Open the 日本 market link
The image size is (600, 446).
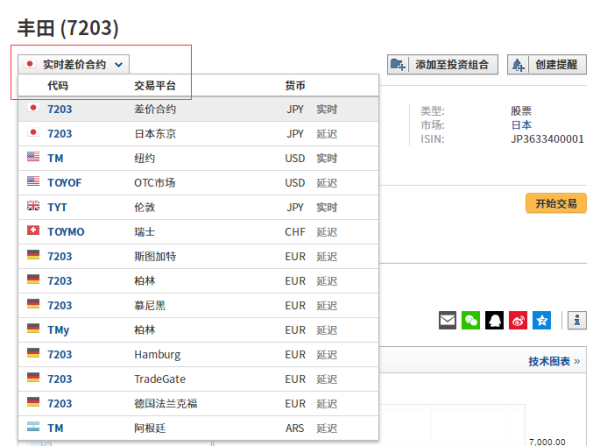(x=521, y=125)
